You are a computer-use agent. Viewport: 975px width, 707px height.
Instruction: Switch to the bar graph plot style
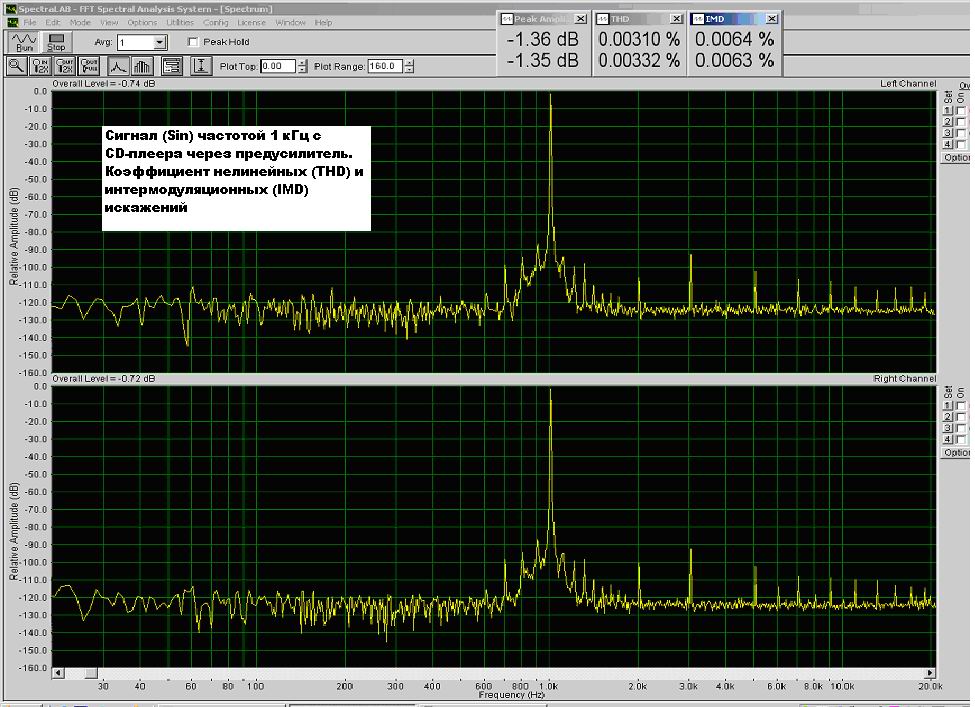point(141,66)
